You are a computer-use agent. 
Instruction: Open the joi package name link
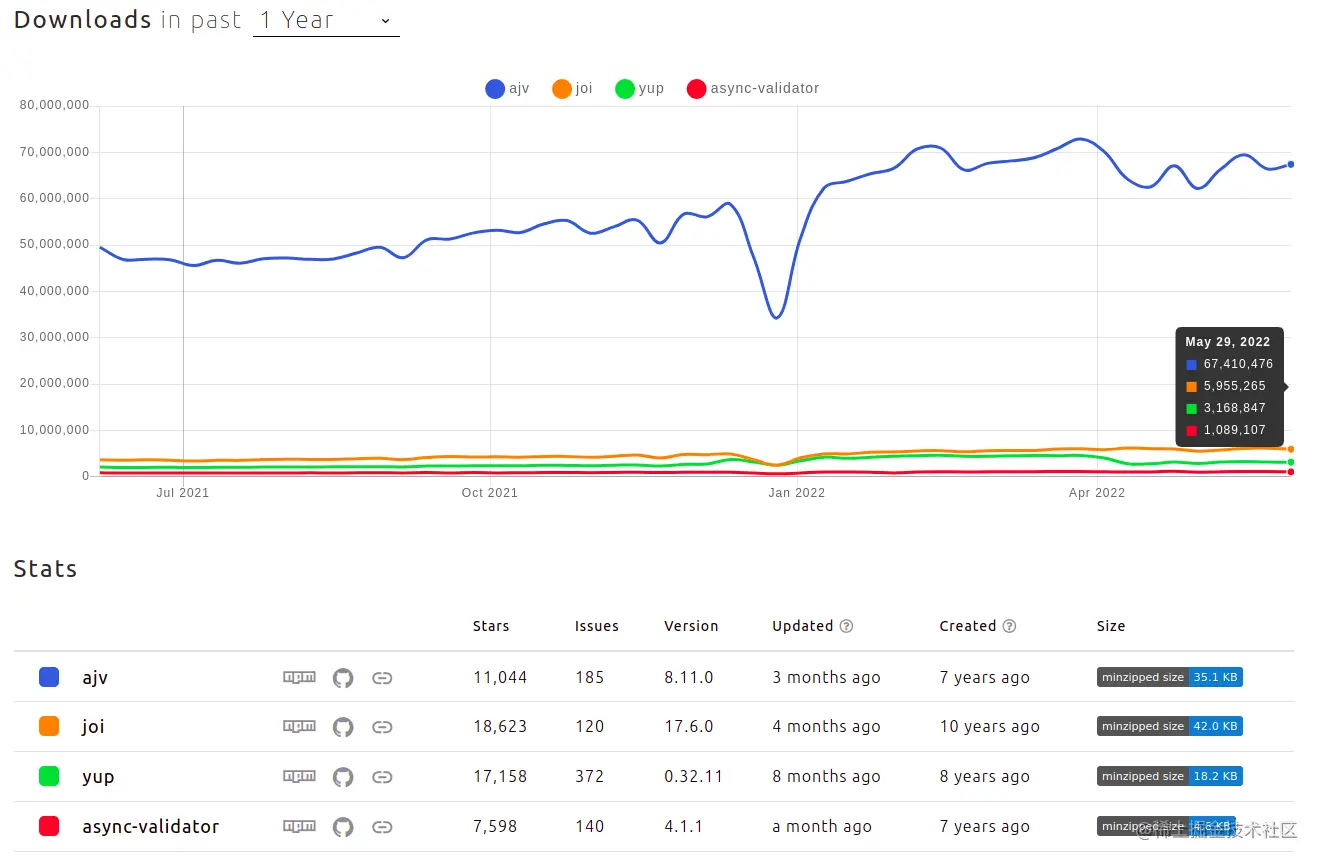[x=93, y=727]
